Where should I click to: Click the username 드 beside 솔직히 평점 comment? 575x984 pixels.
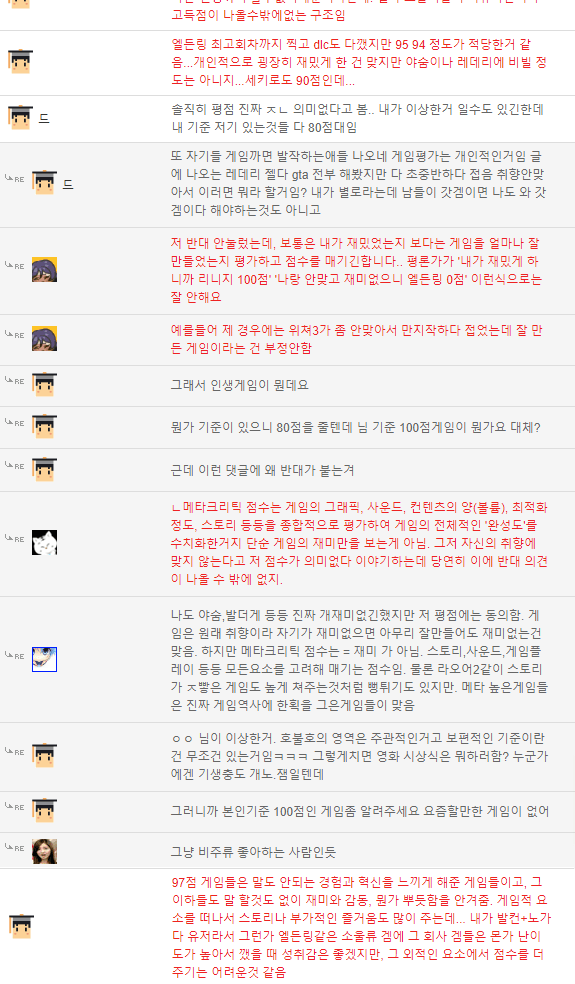(x=44, y=118)
